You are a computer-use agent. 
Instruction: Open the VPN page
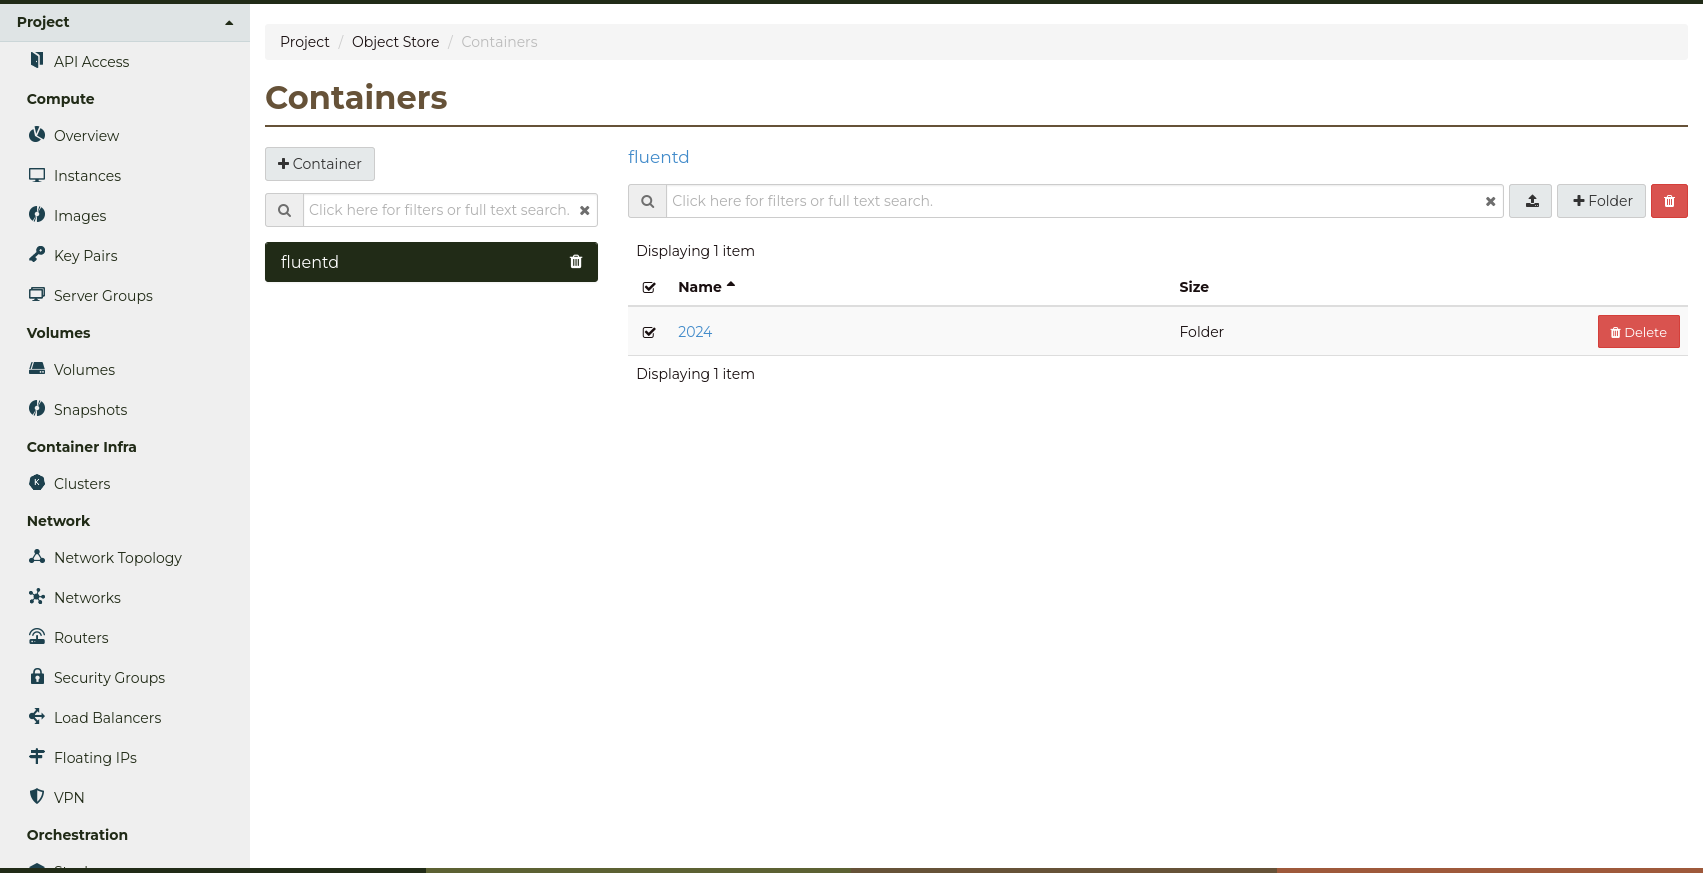(x=69, y=798)
